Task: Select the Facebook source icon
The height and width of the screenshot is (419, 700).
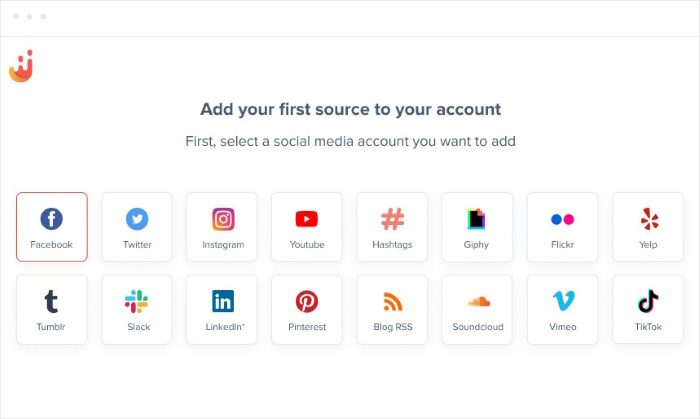Action: click(x=51, y=219)
